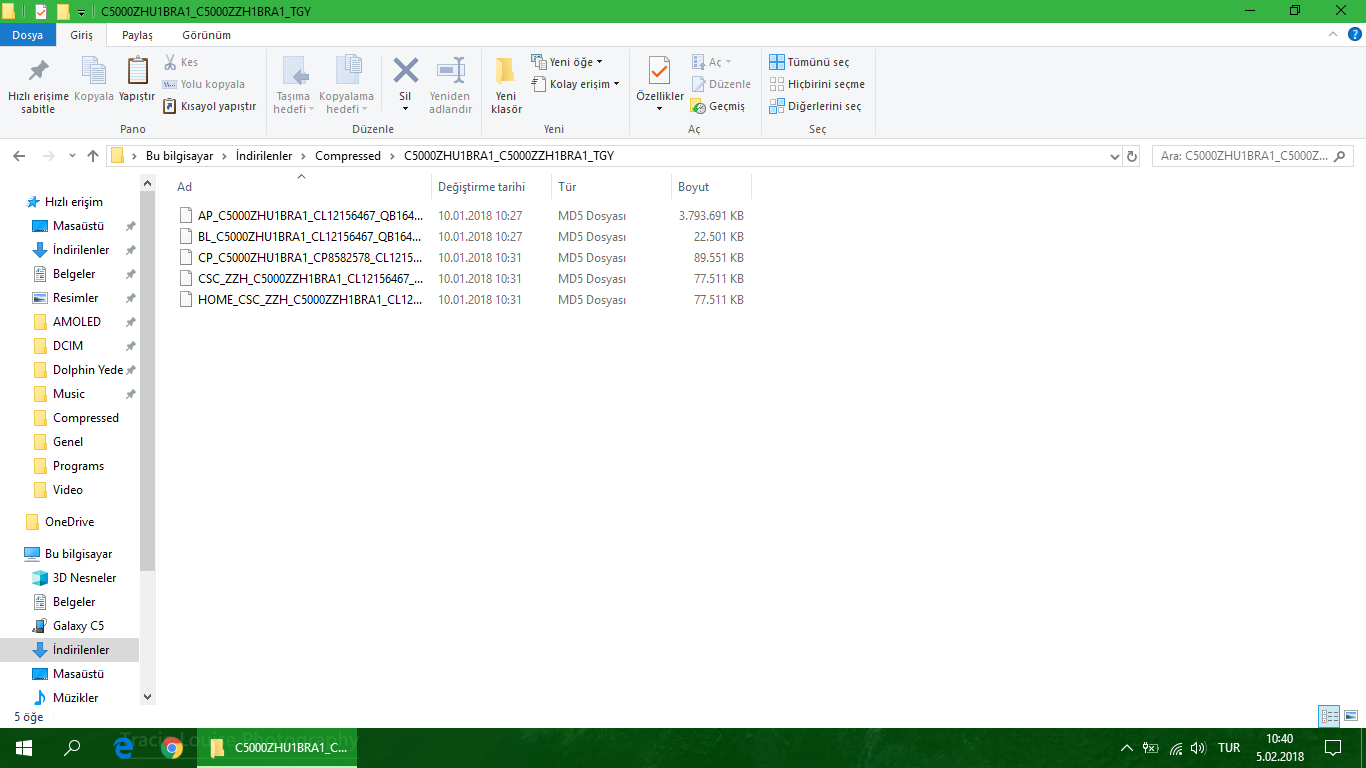Toggle the details view layout button
The image size is (1366, 768).
tap(1329, 715)
